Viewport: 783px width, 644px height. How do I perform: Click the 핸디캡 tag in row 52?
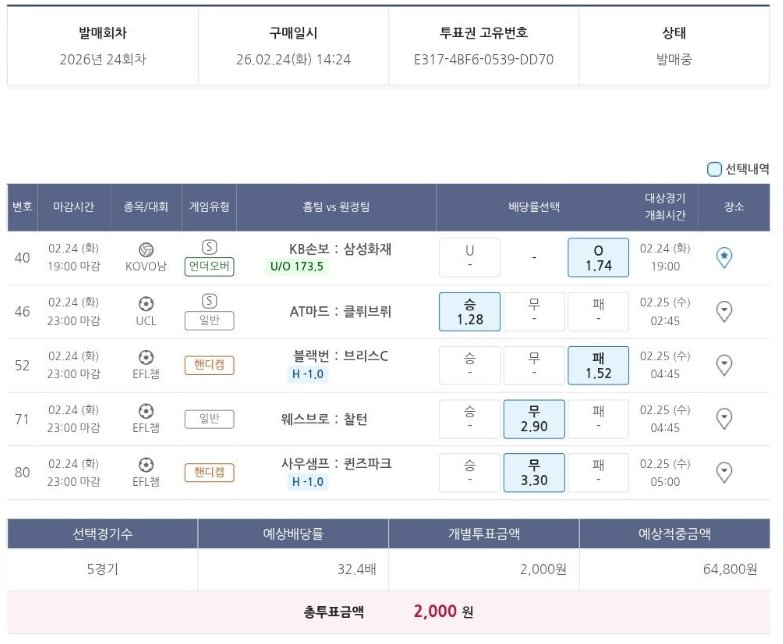pos(209,365)
